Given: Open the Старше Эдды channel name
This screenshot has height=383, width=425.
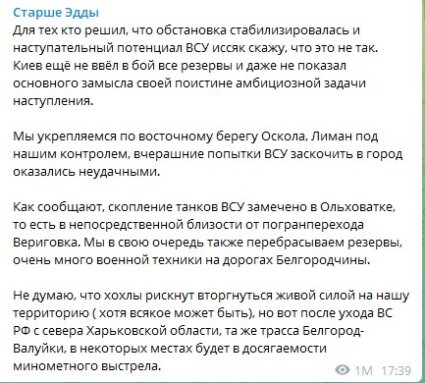Looking at the screenshot, I should (56, 13).
